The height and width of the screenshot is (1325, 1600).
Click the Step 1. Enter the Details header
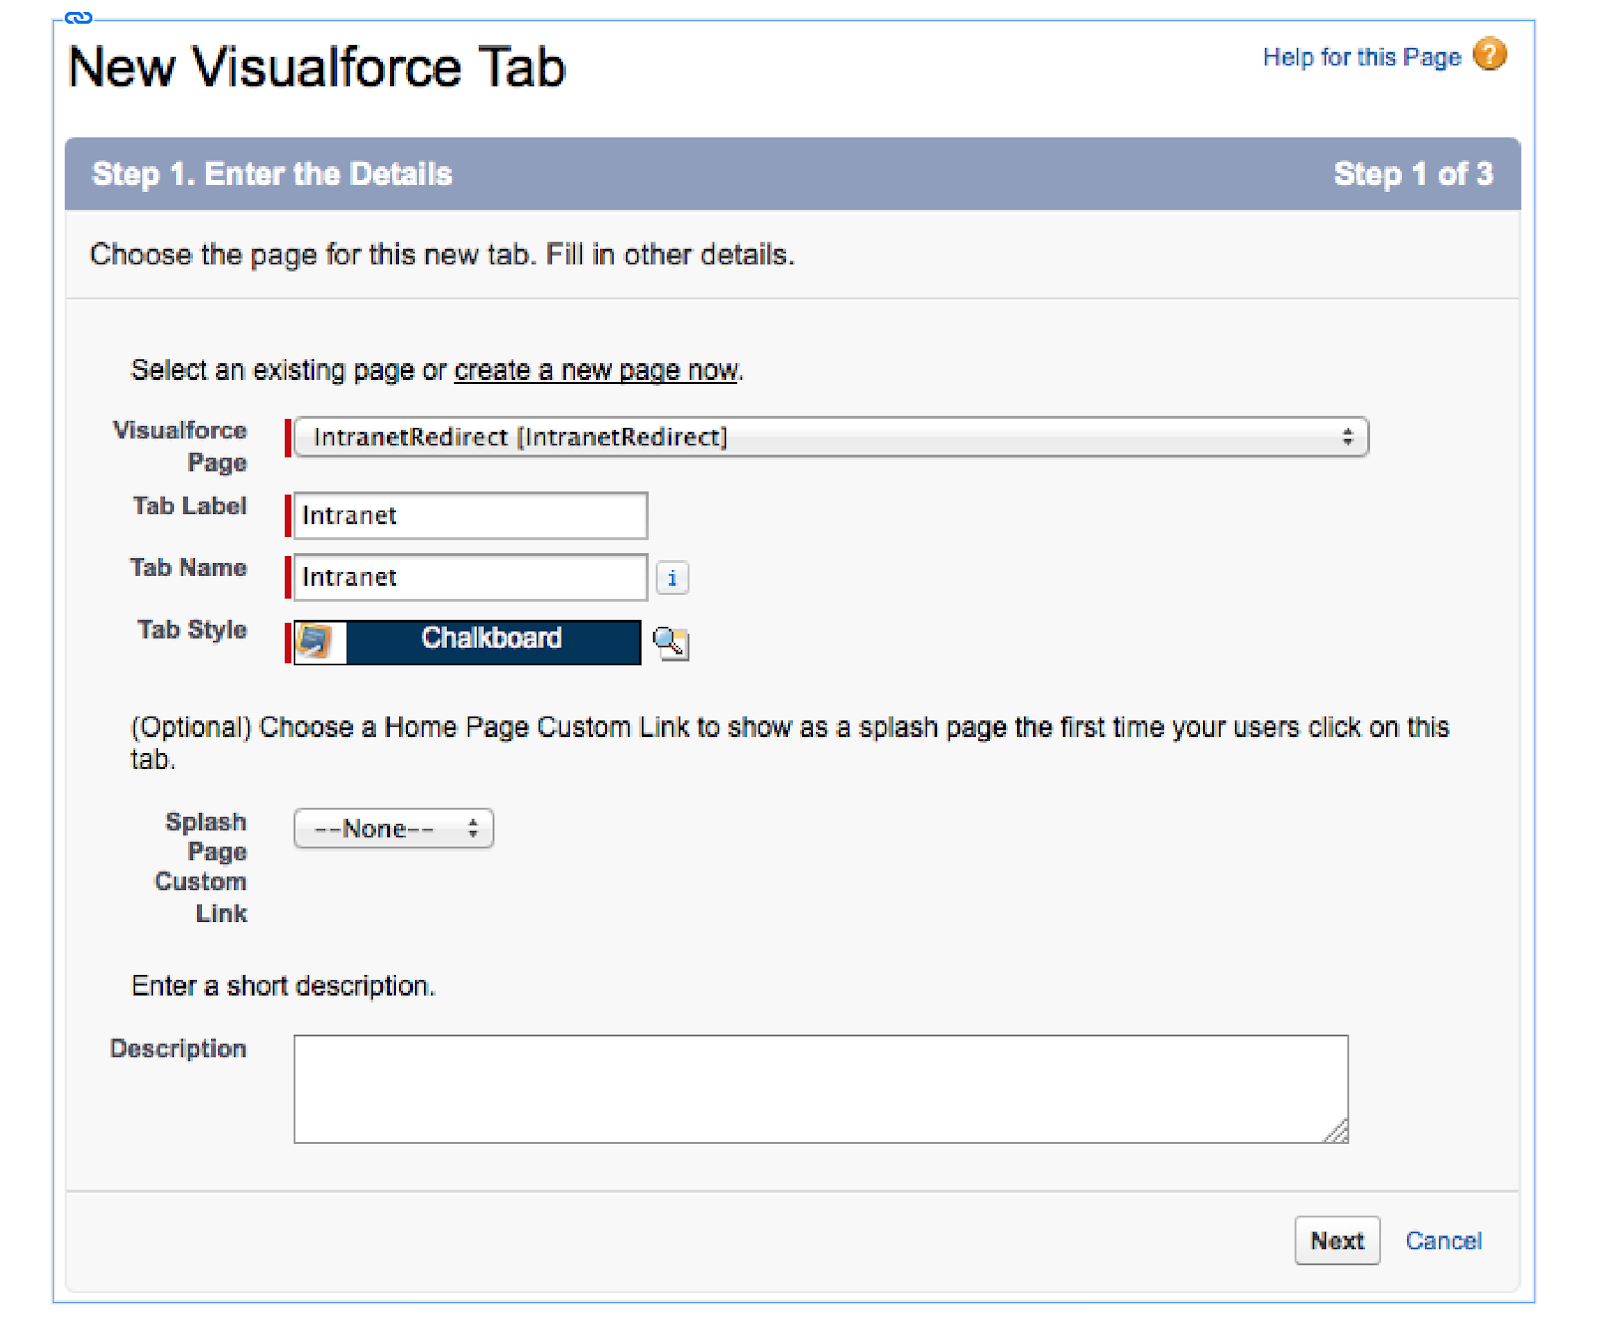click(272, 174)
